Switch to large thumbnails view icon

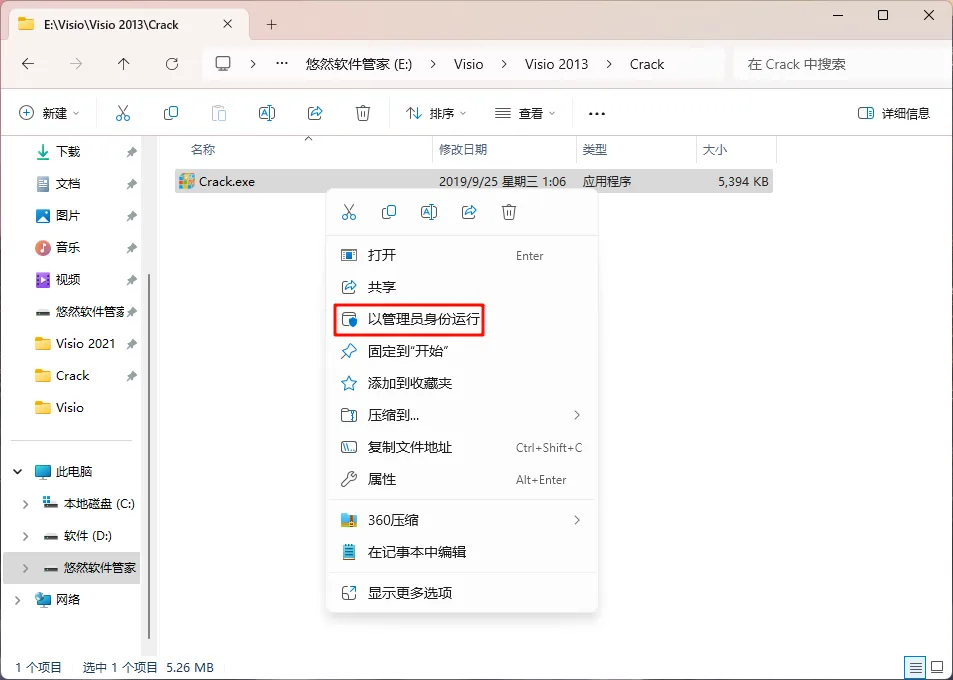(x=938, y=667)
